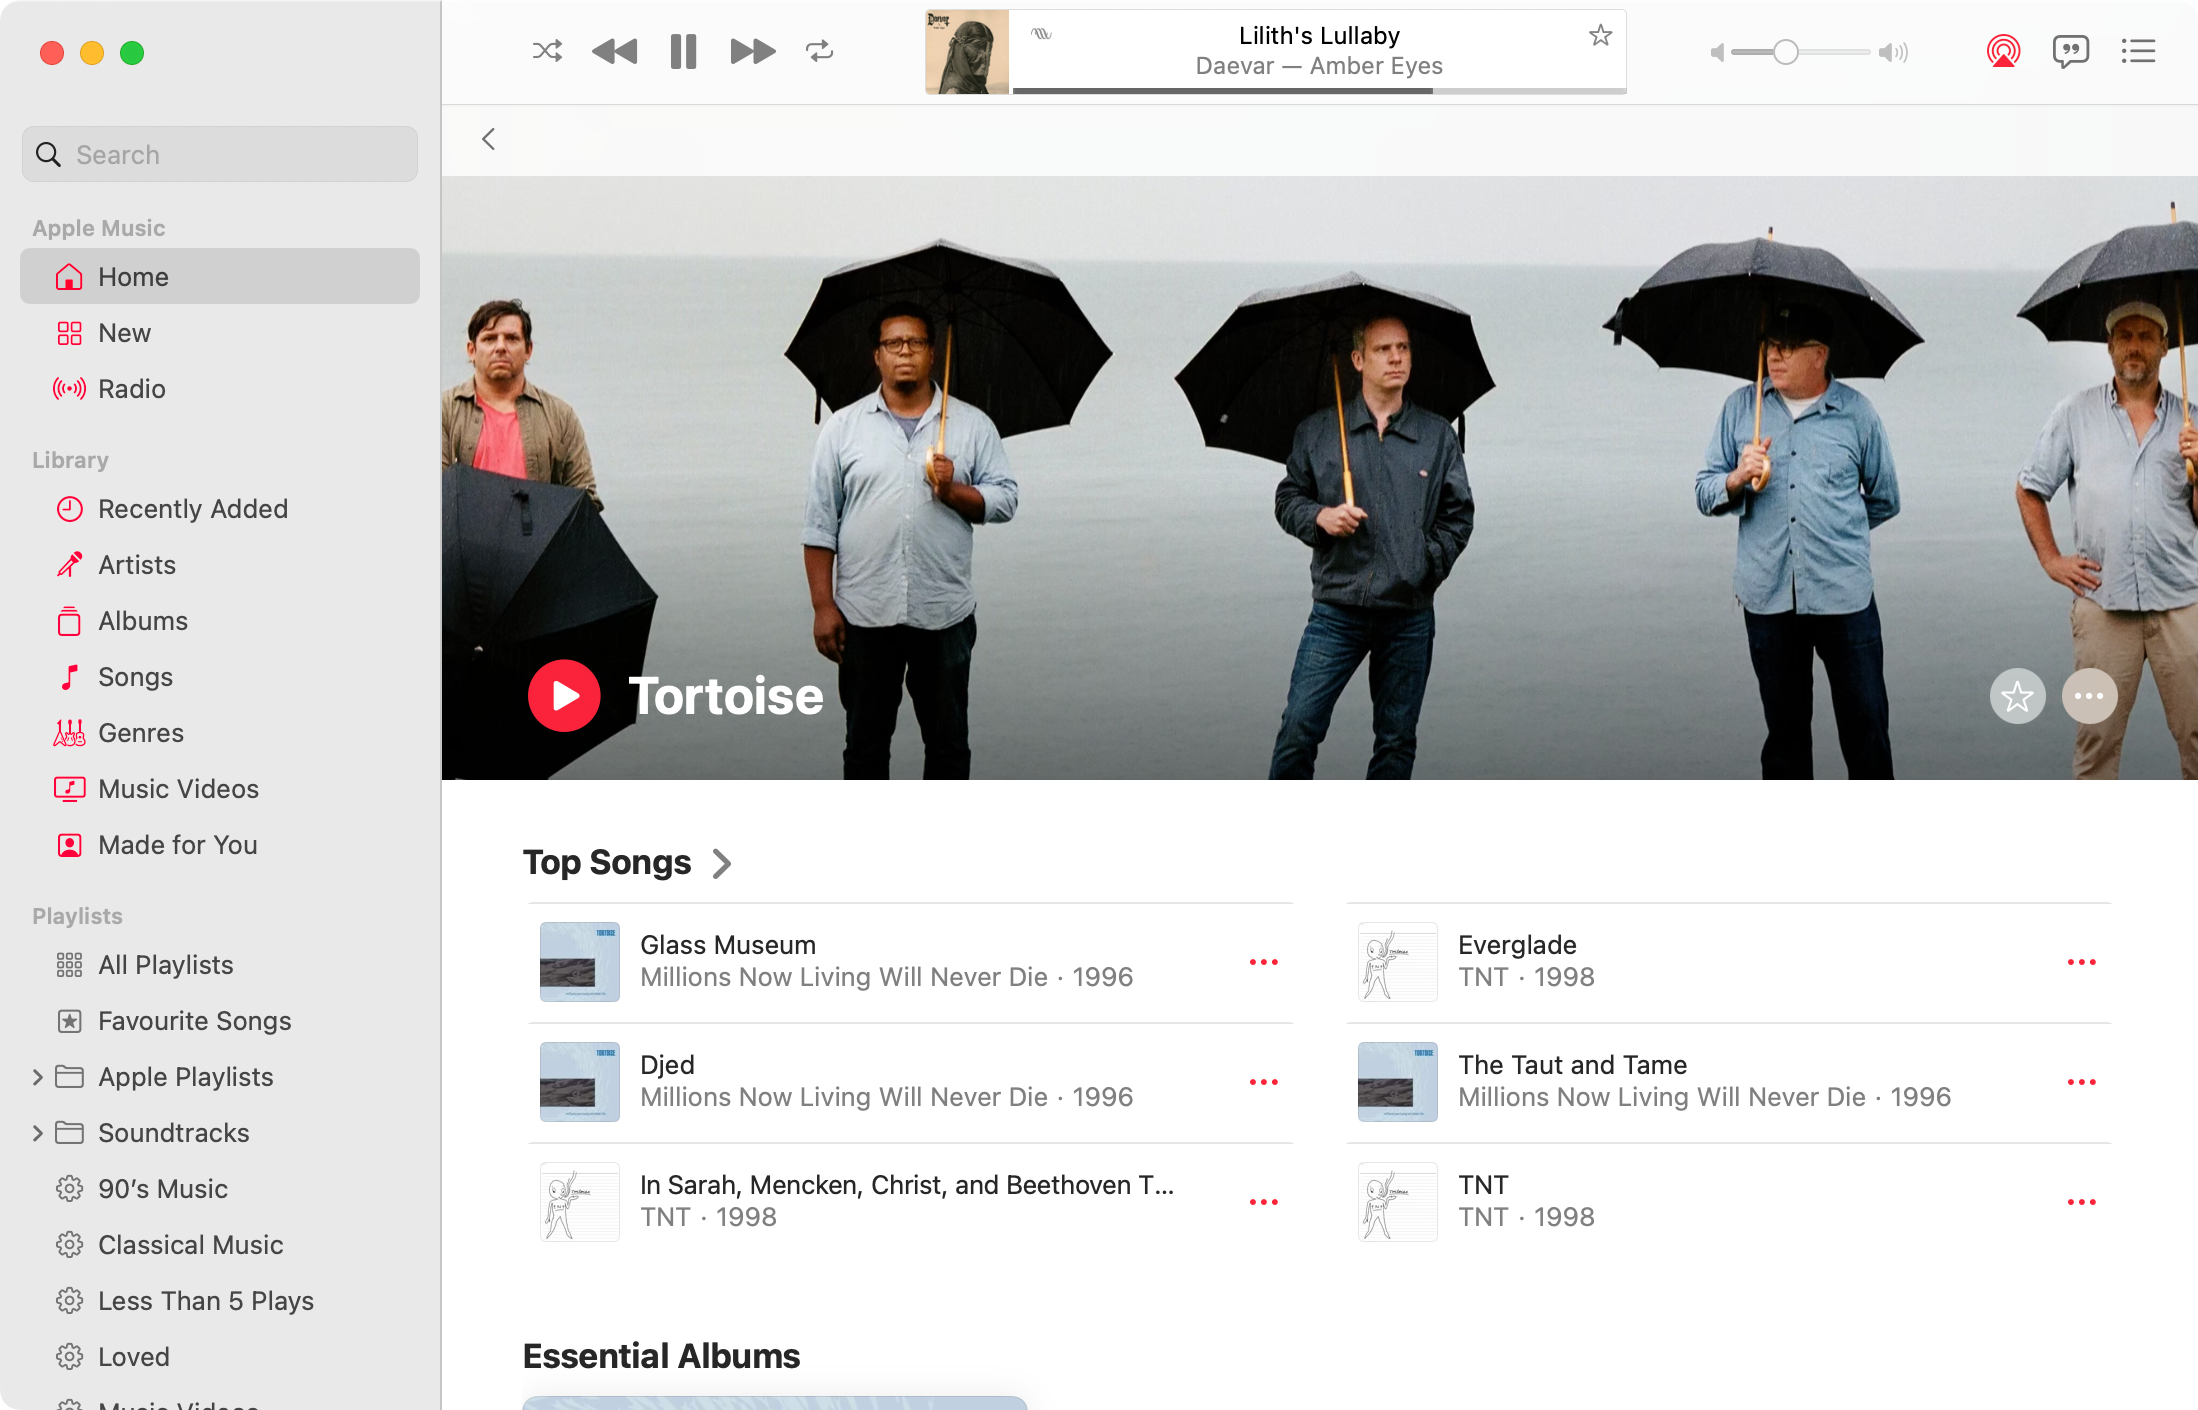Click the Music Videos library sidebar icon

[69, 789]
